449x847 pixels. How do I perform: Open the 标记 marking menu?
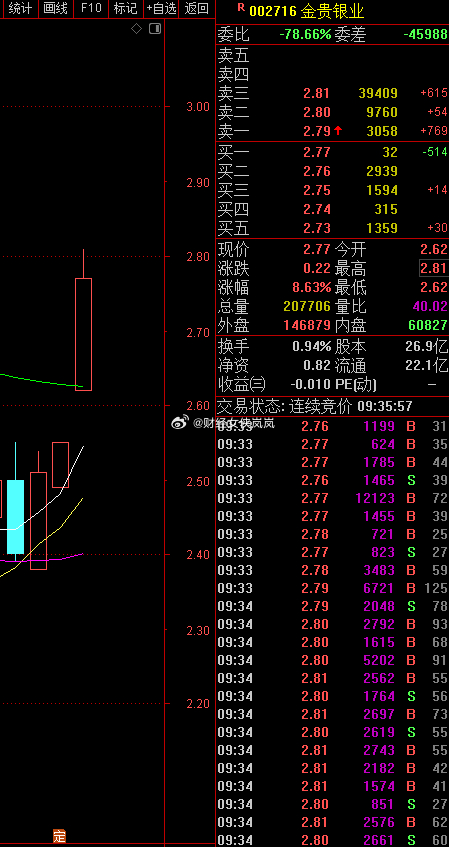[x=125, y=8]
